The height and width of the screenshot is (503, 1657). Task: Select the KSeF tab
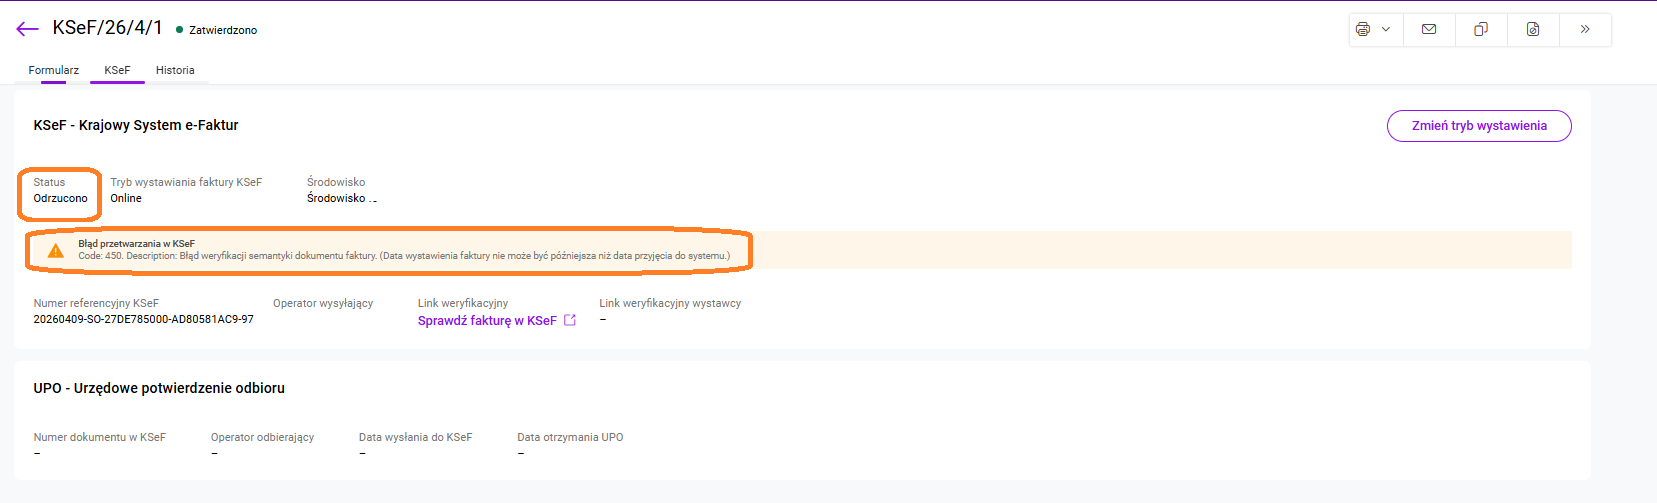117,70
